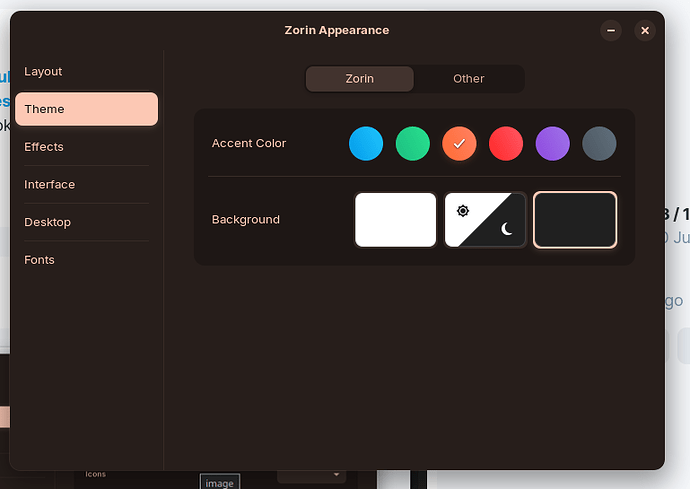Click the Background label

(246, 220)
